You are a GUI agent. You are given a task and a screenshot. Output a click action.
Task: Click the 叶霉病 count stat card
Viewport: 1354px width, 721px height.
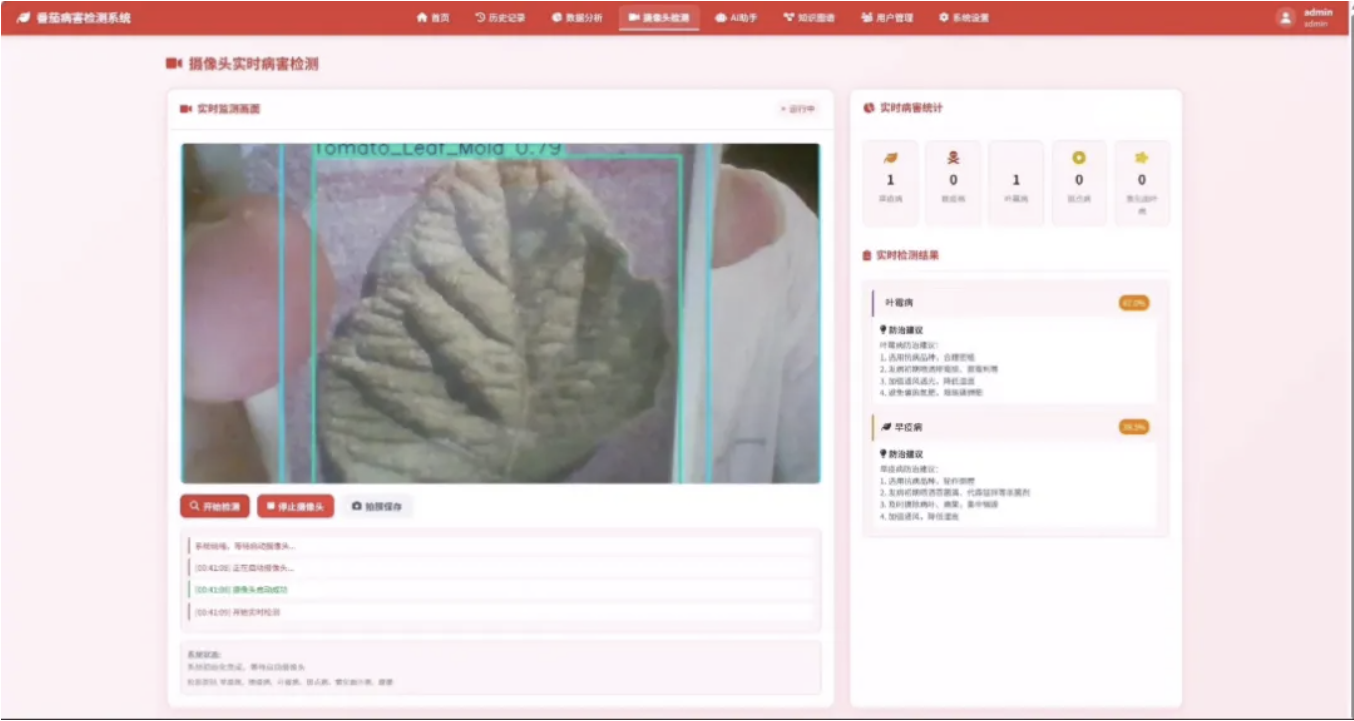tap(1016, 183)
